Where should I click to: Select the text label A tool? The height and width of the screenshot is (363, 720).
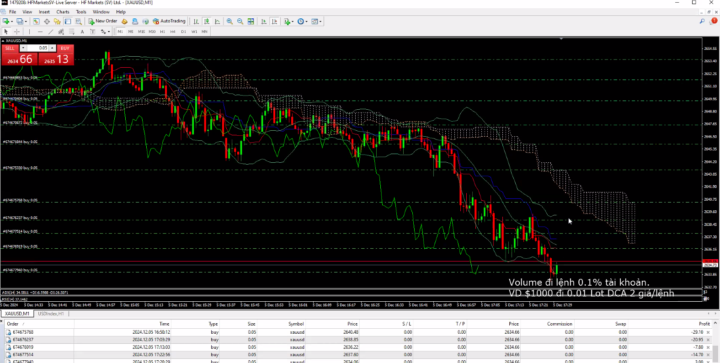(x=82, y=32)
